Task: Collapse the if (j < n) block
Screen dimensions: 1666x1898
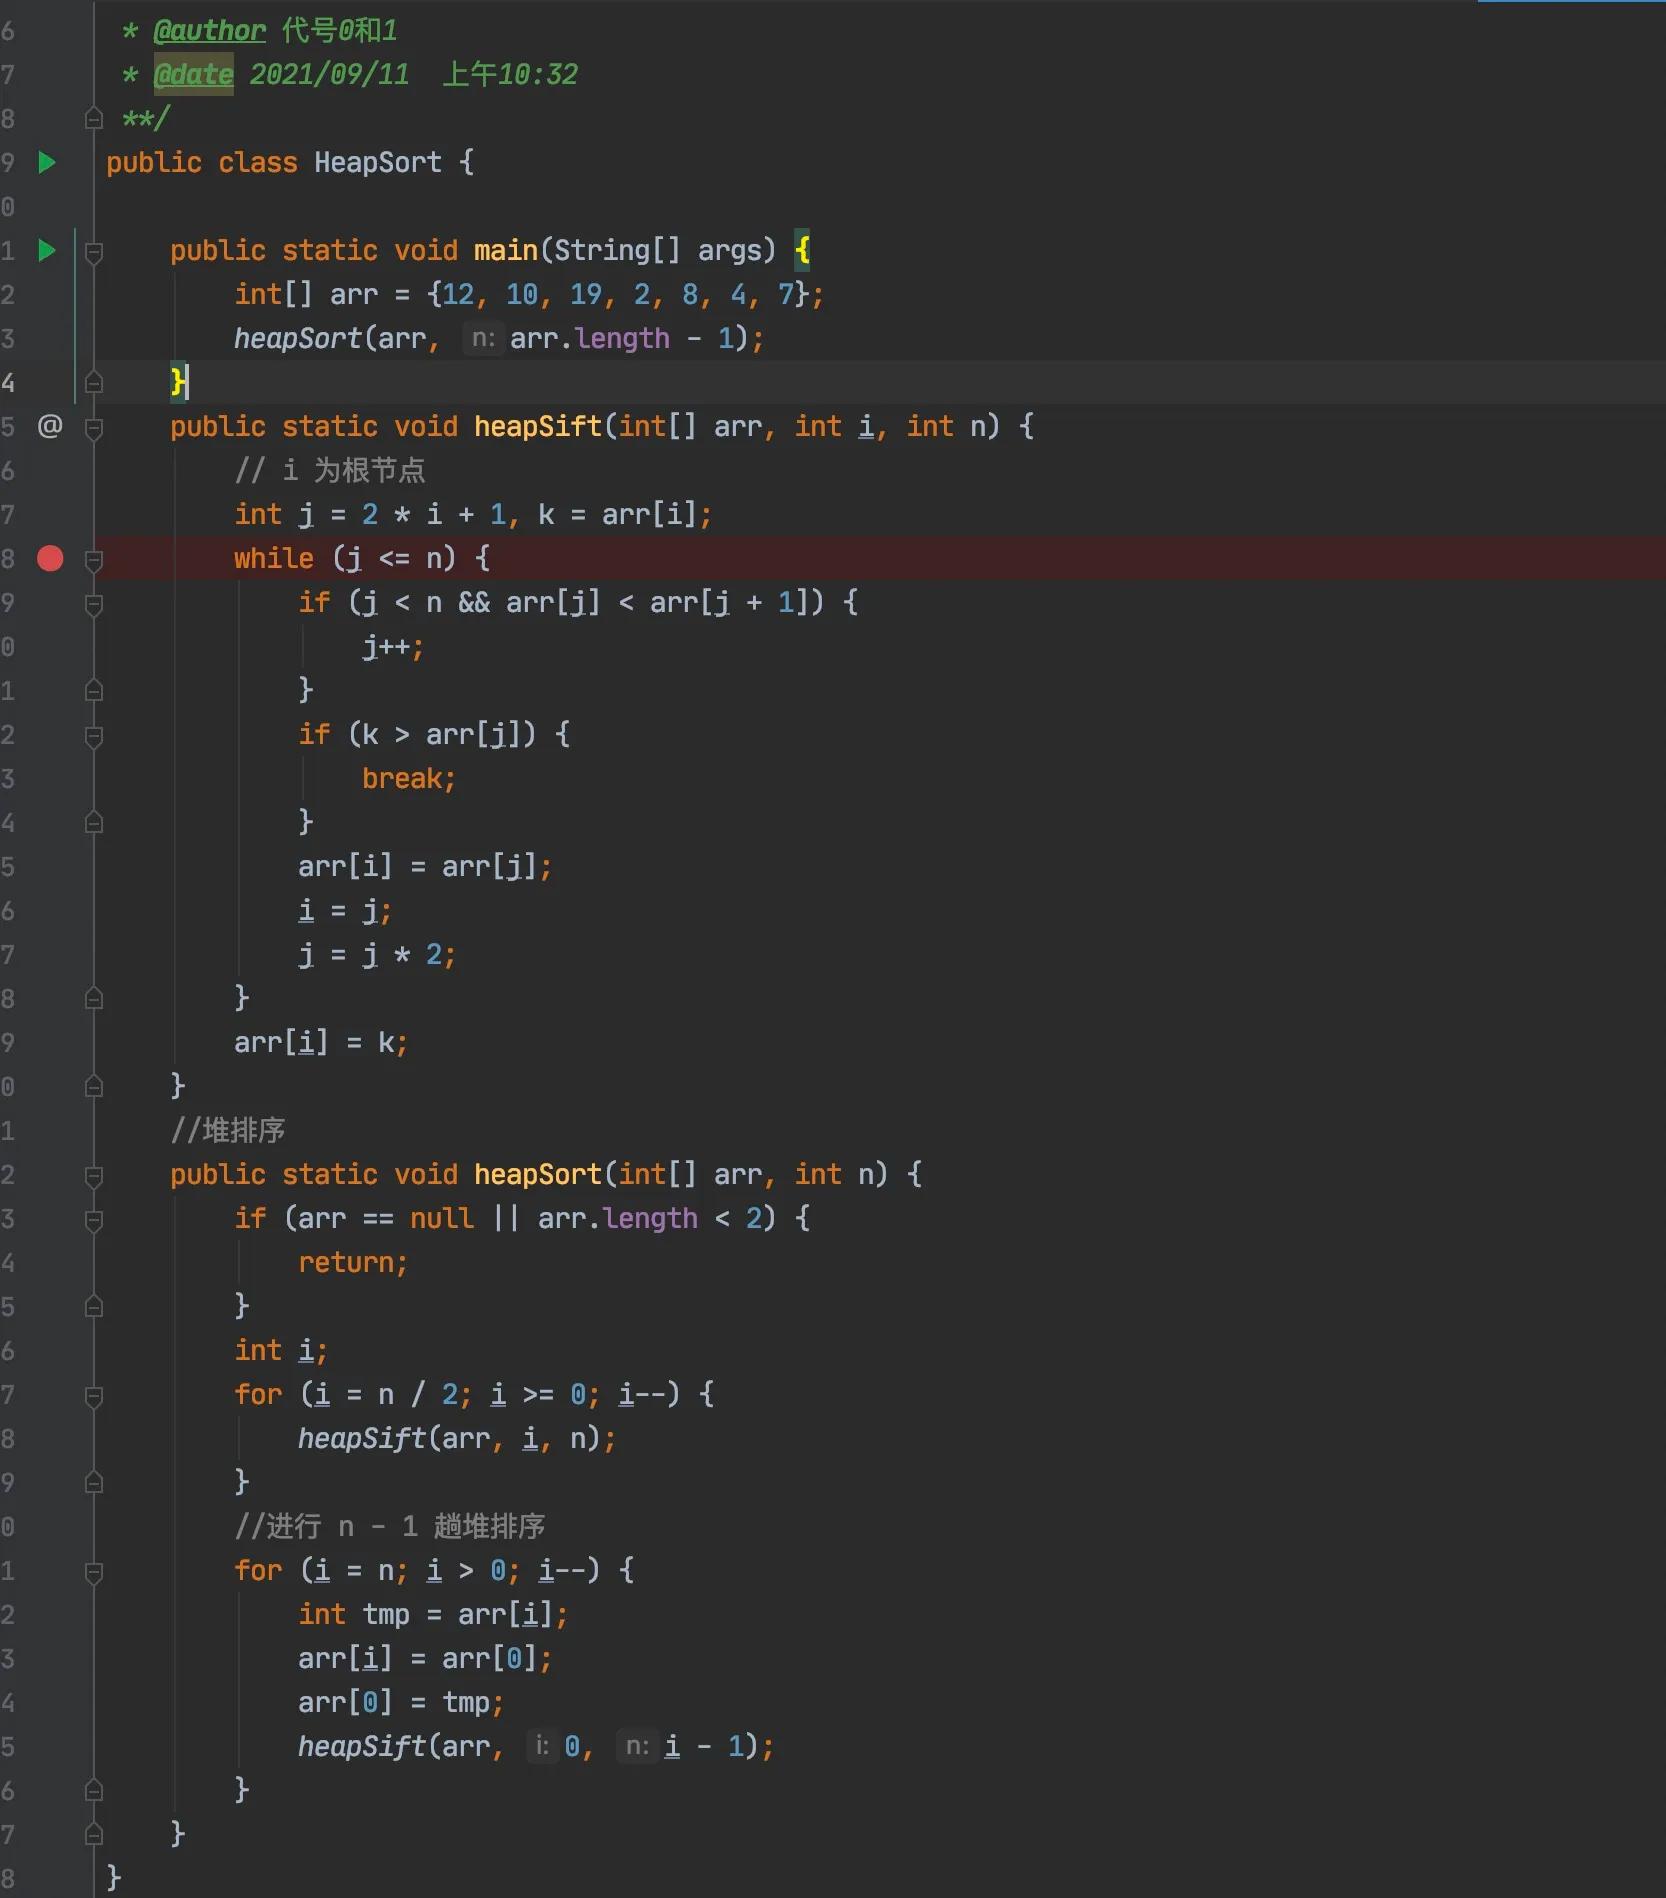Action: [x=94, y=604]
